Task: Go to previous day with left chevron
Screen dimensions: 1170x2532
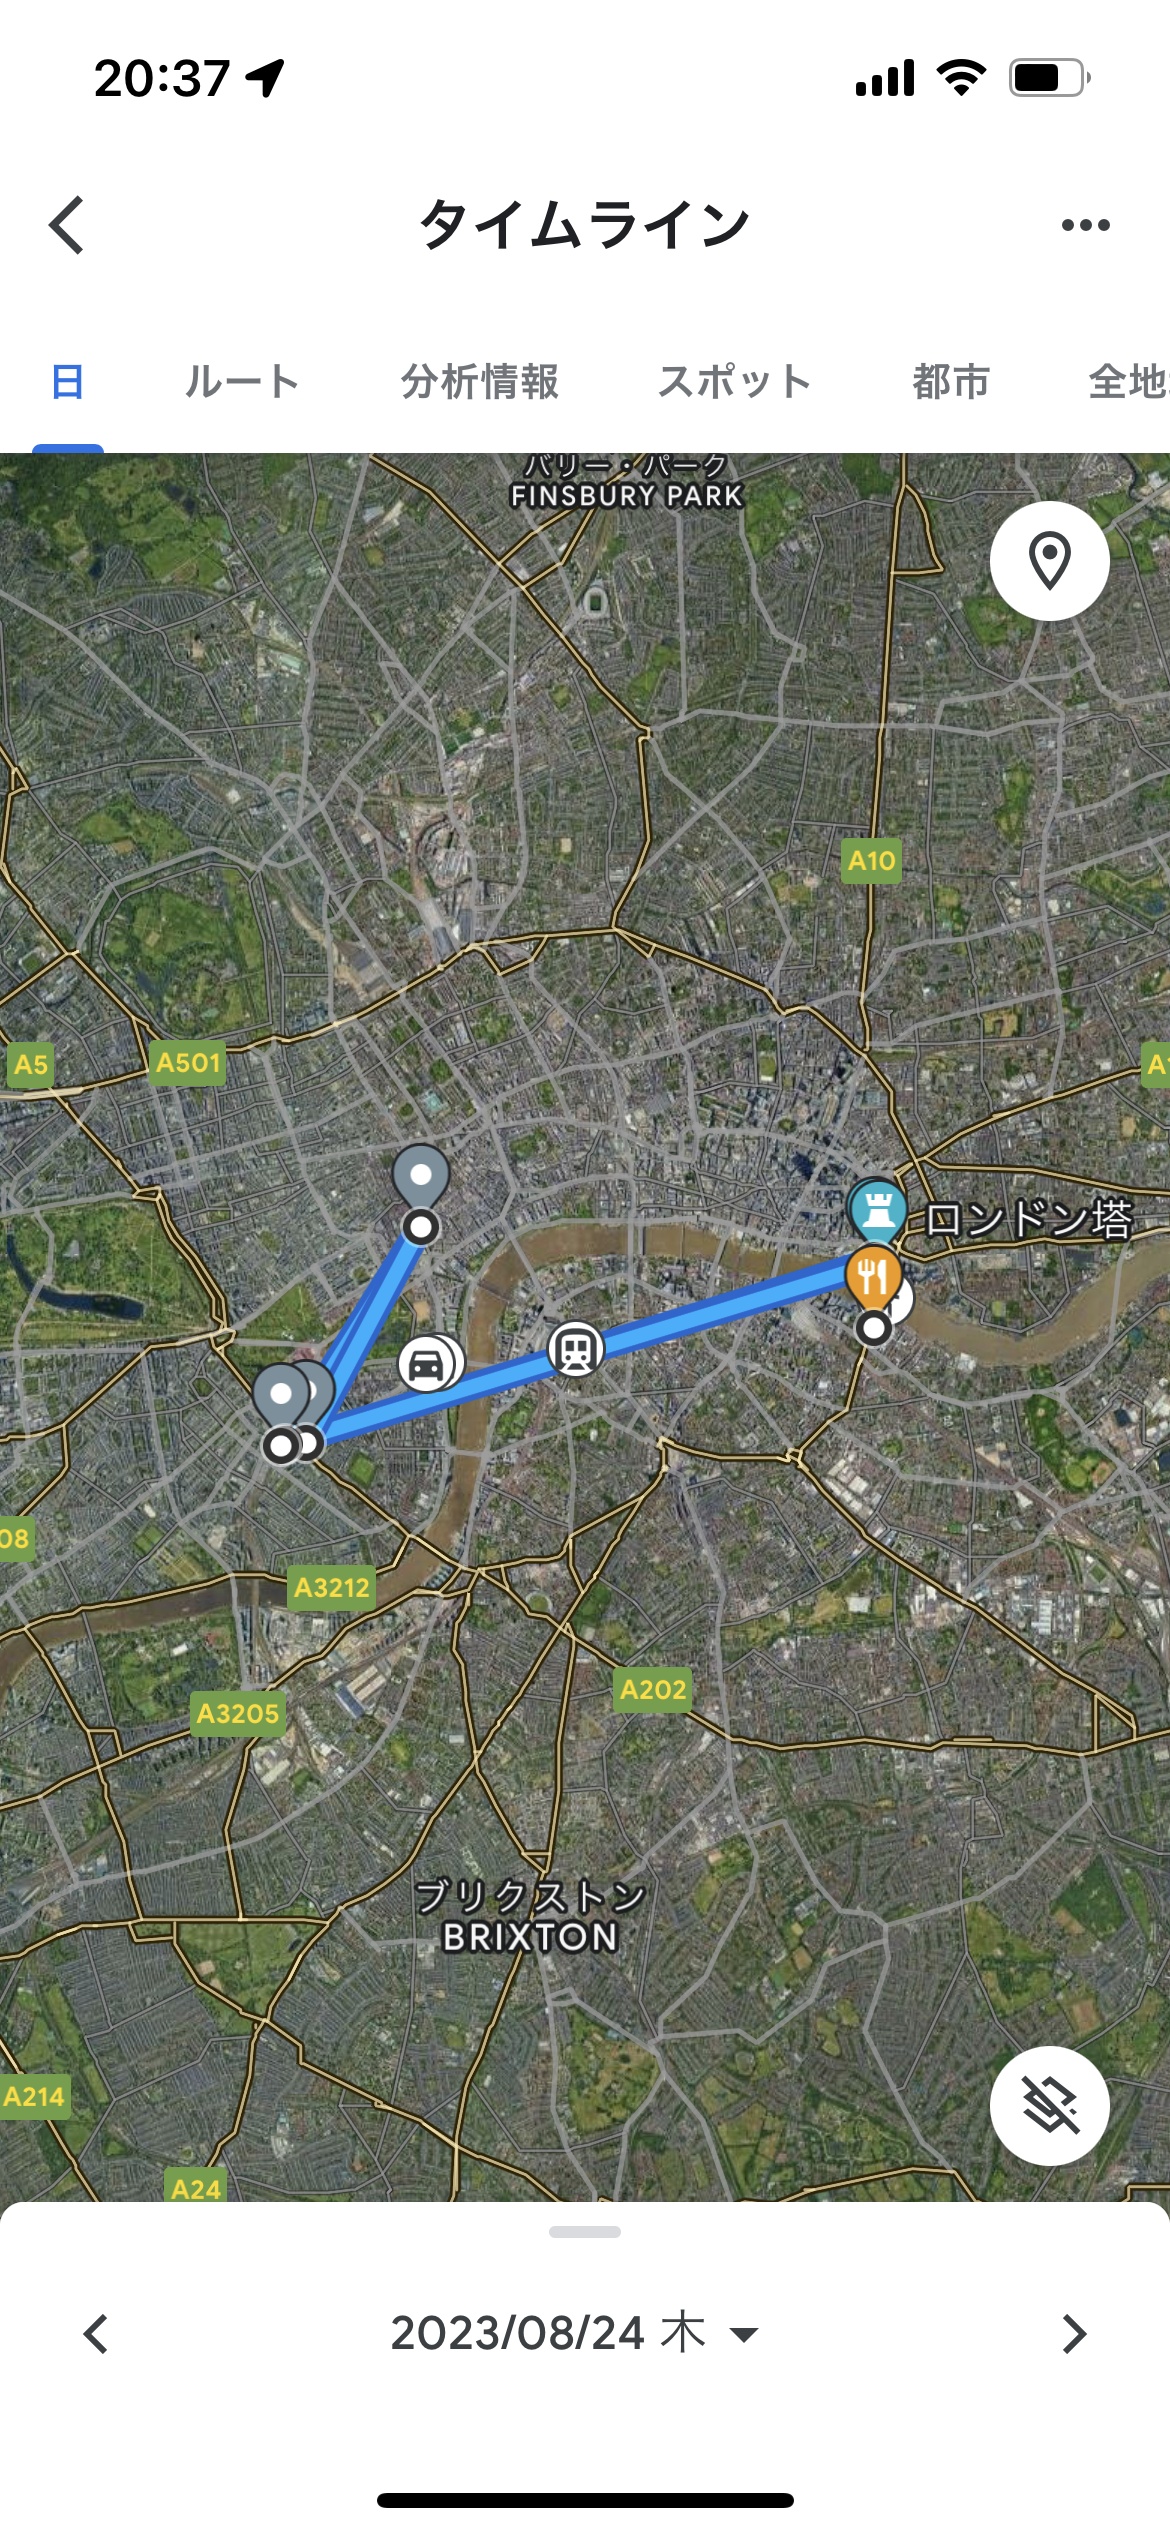Action: point(96,2334)
